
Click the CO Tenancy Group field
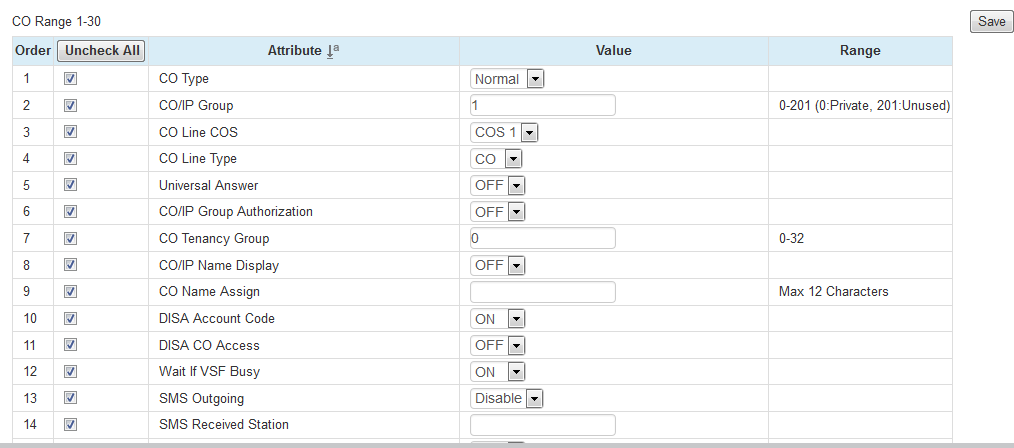pos(542,239)
